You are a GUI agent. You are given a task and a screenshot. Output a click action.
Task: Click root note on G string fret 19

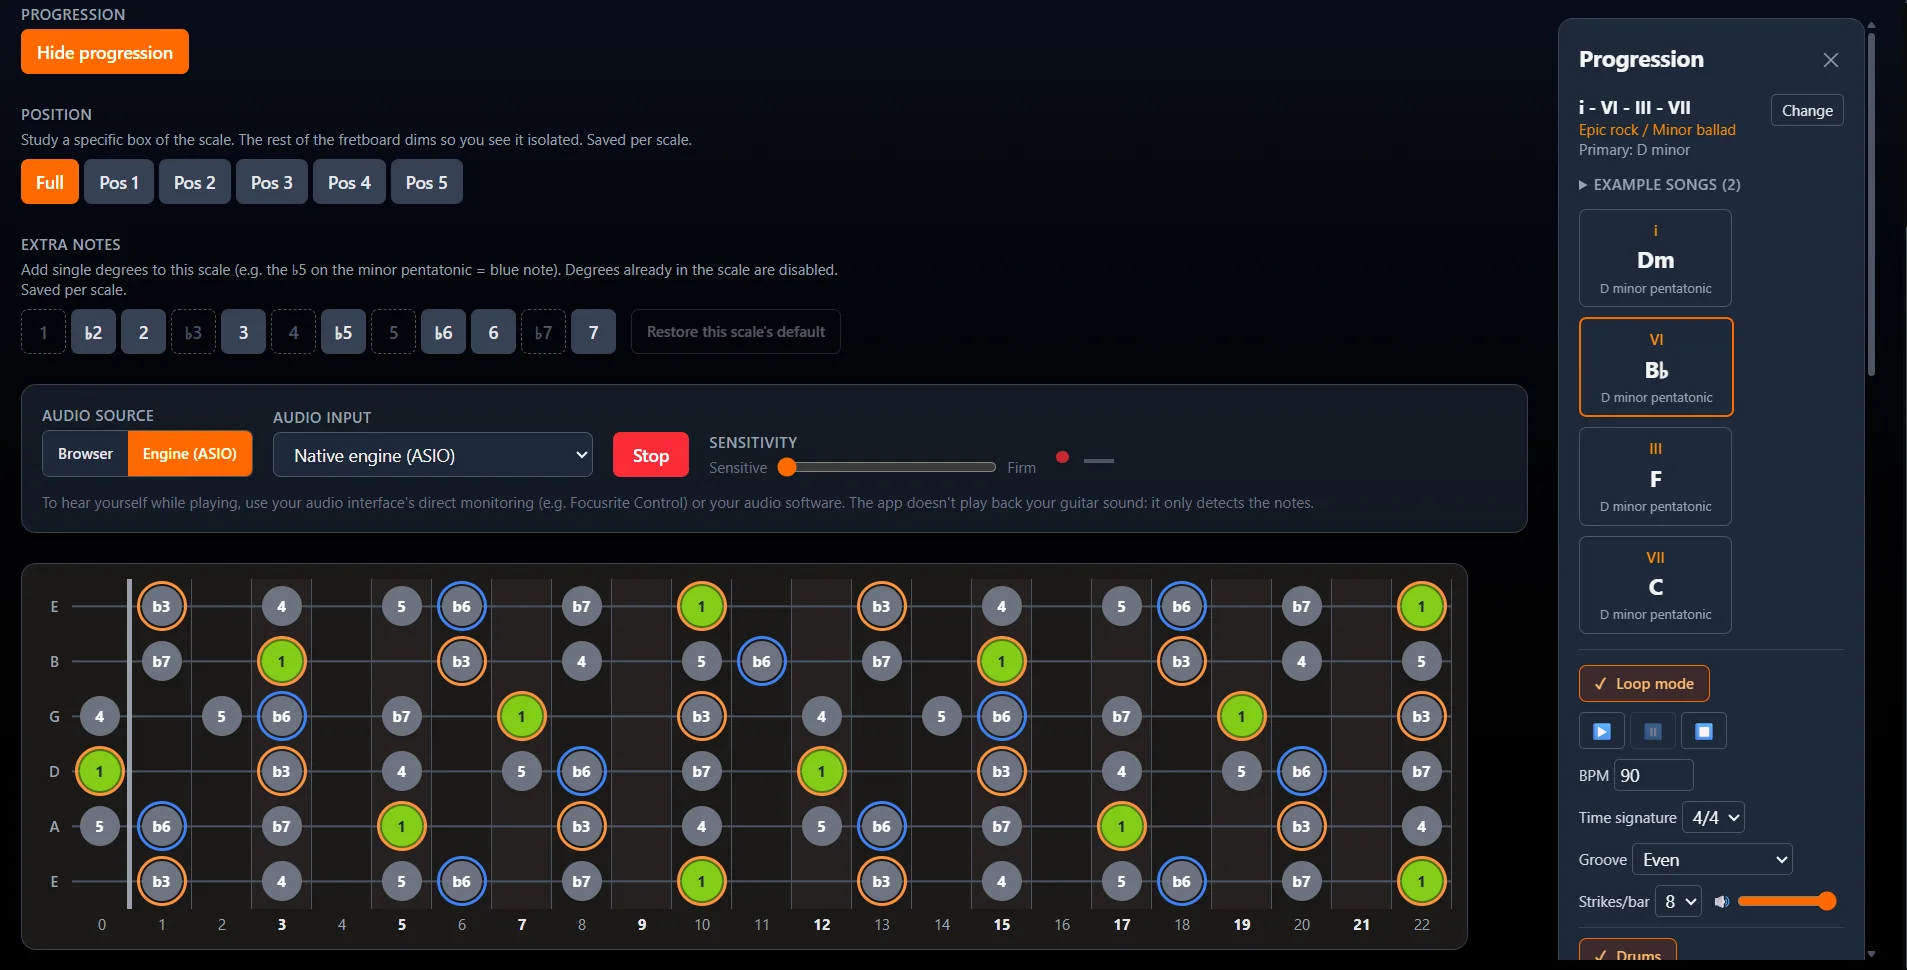1241,716
